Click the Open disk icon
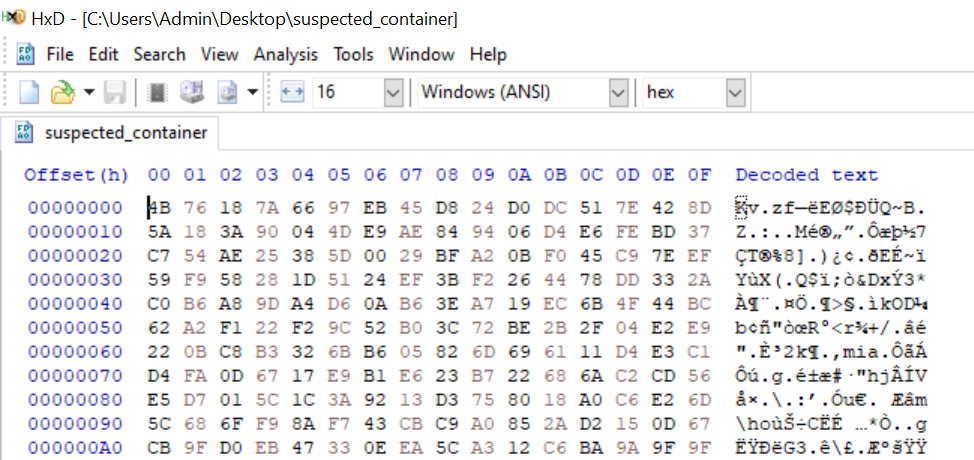This screenshot has height=460, width=974. pos(190,93)
